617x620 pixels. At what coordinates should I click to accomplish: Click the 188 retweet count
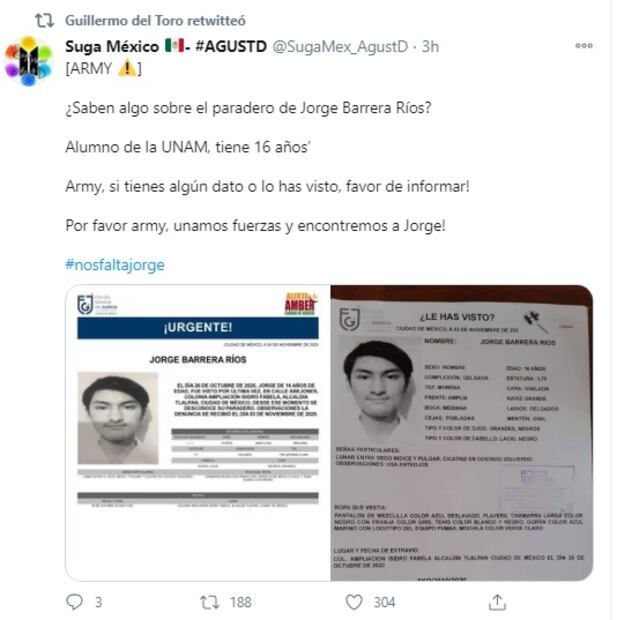point(240,603)
